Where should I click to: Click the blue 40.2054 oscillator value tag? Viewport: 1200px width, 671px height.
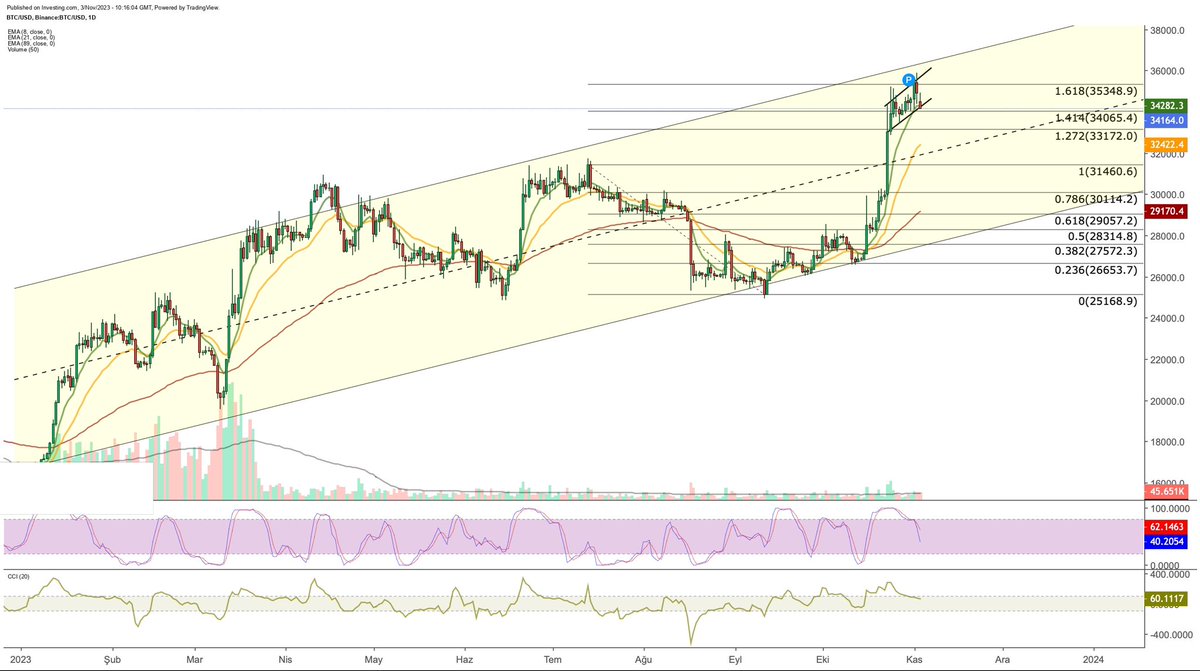(1168, 540)
